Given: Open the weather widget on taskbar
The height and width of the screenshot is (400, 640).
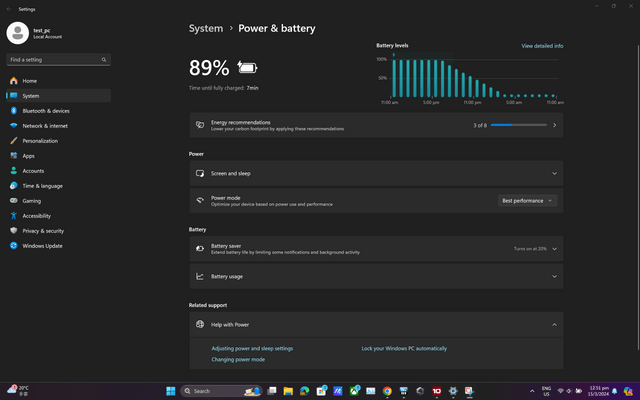Looking at the screenshot, I should click(18, 391).
